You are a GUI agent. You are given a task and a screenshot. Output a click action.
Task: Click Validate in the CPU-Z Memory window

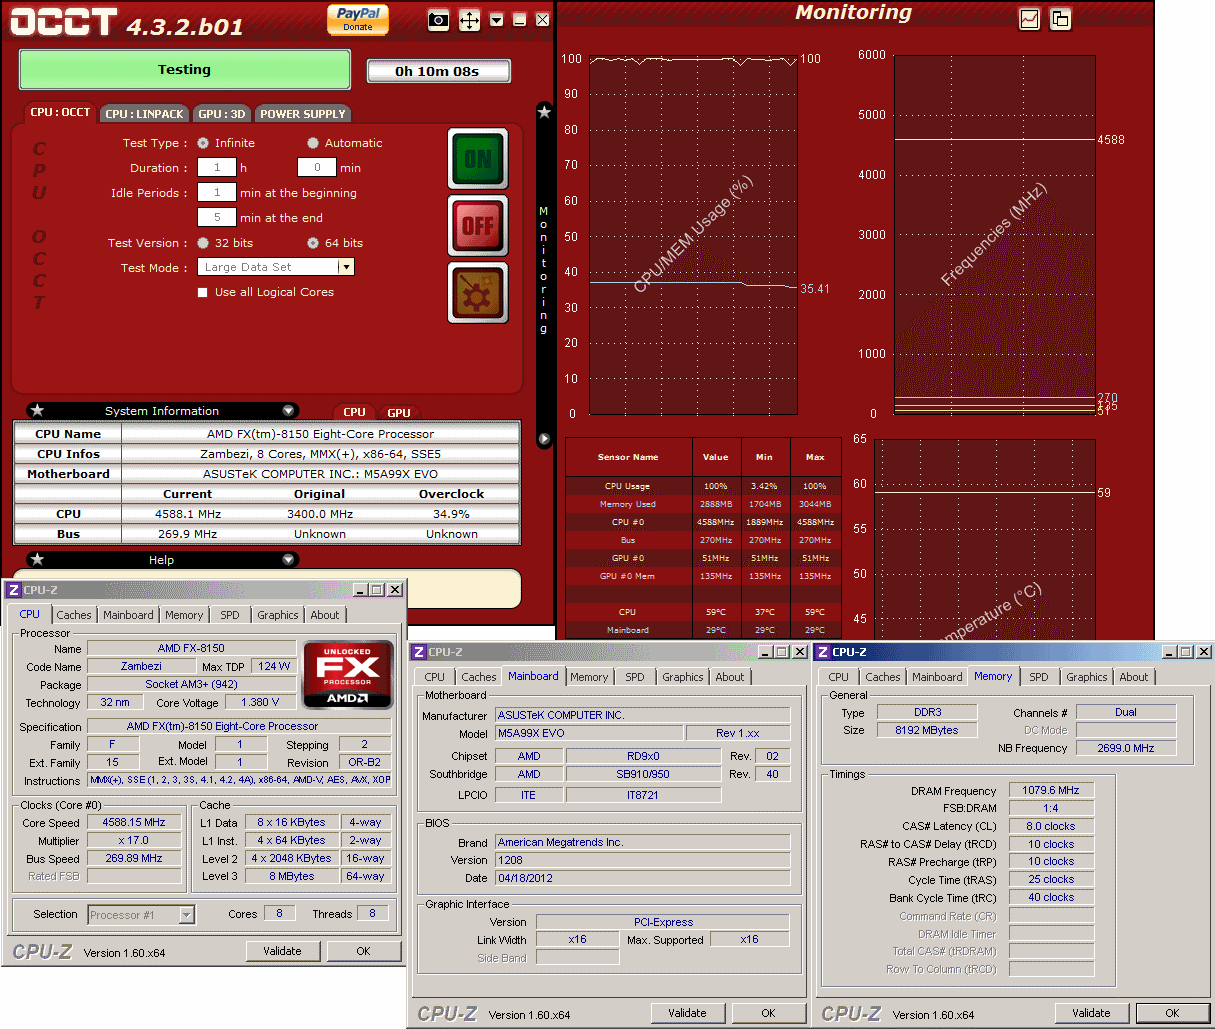tap(1091, 1013)
